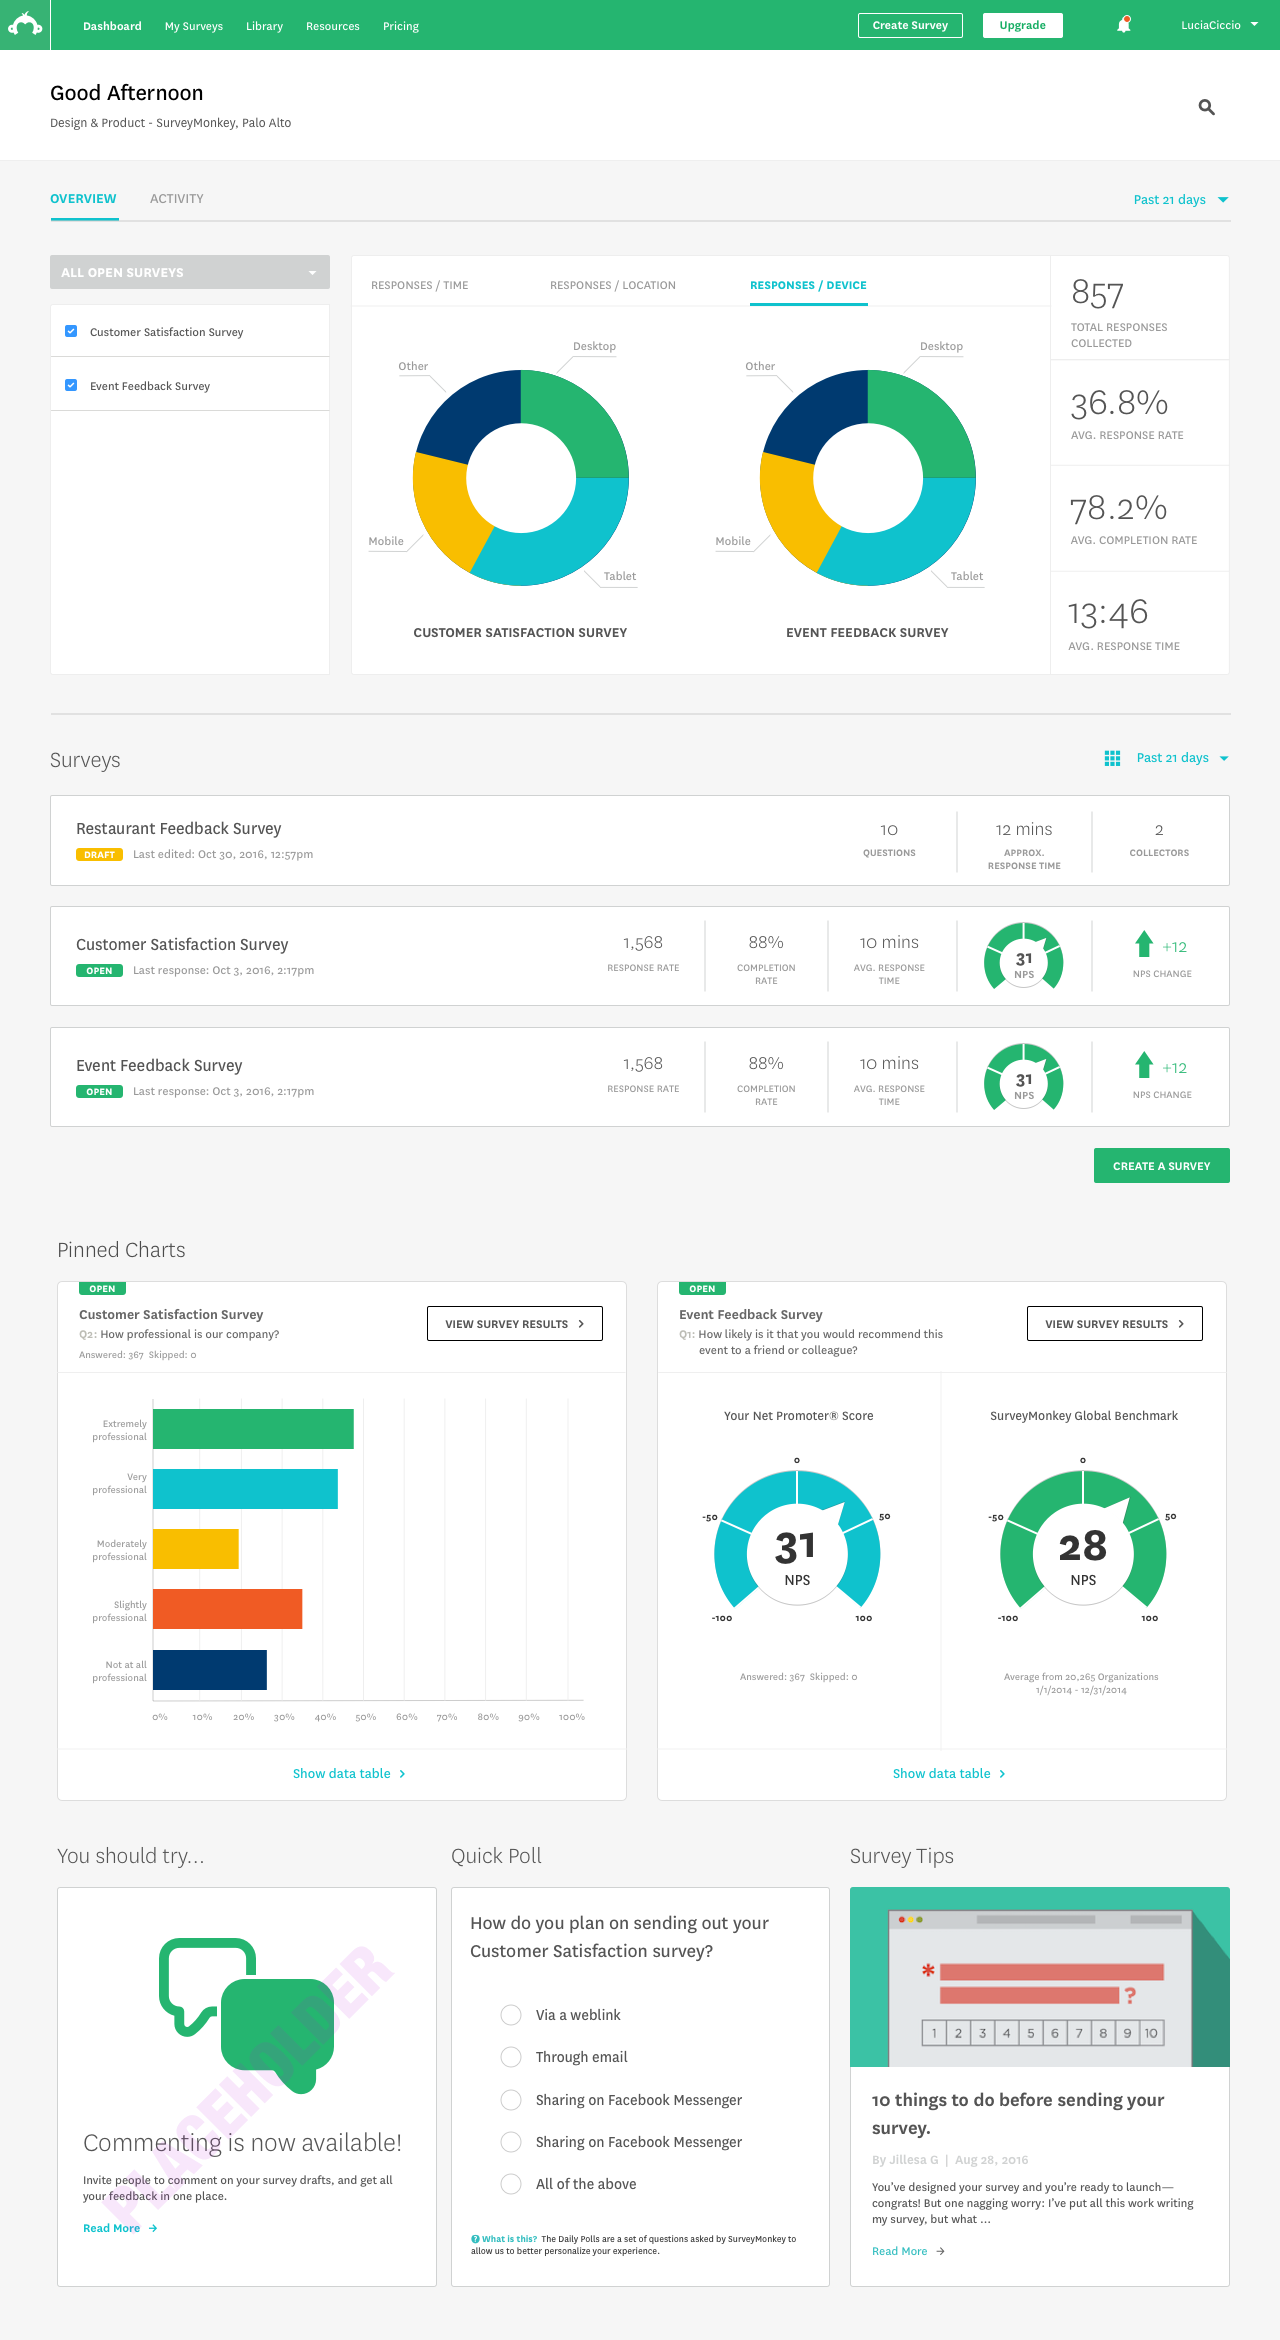Viewport: 1280px width, 2340px height.
Task: Open the LuciaCiccio account dropdown
Action: [1219, 25]
